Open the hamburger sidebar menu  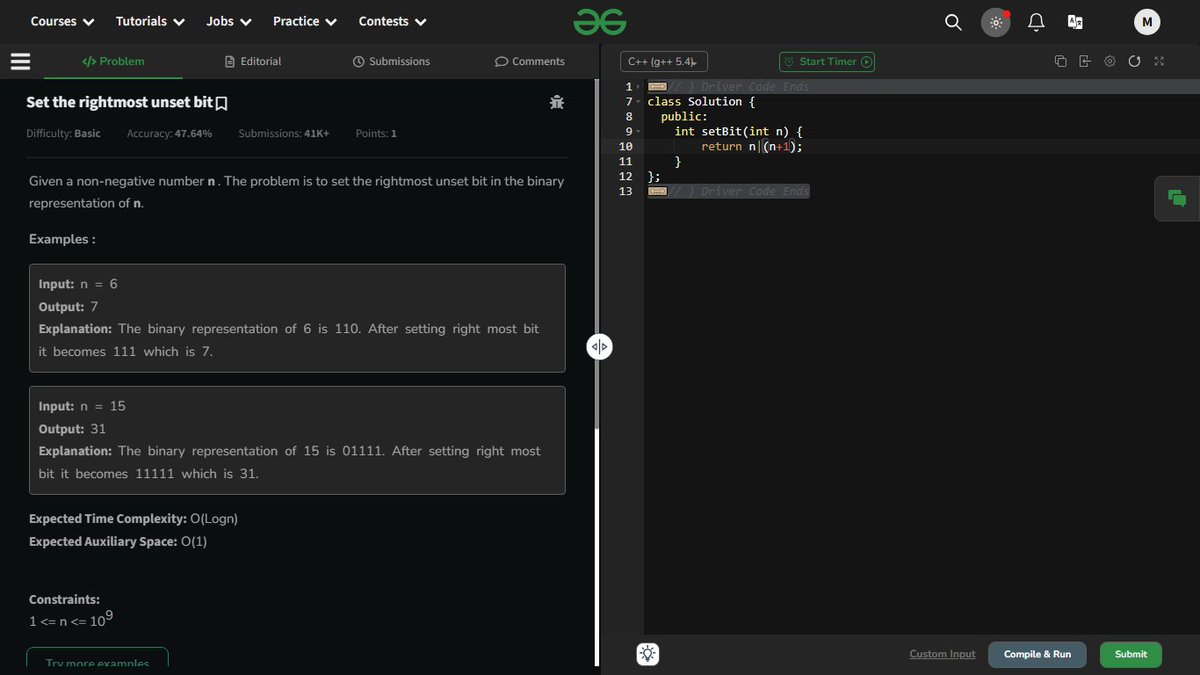coord(20,61)
